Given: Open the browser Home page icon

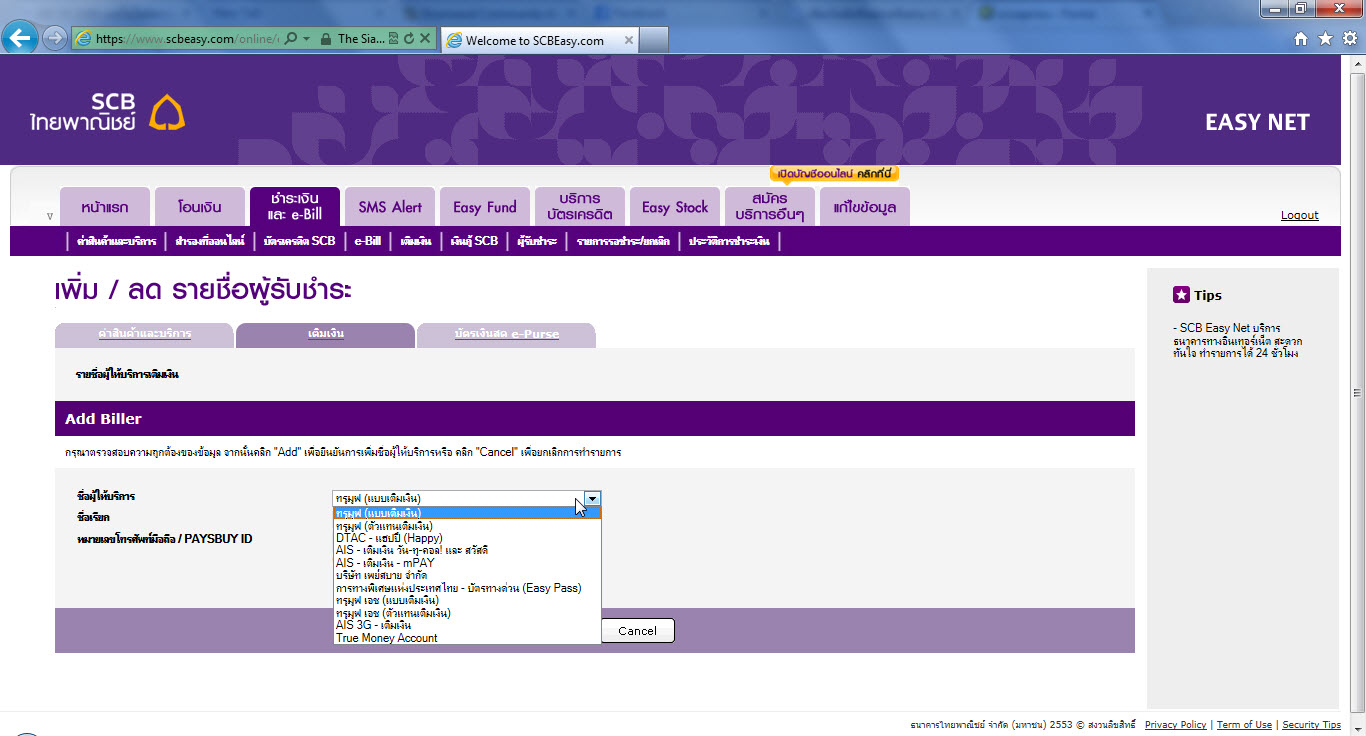Looking at the screenshot, I should point(1301,39).
